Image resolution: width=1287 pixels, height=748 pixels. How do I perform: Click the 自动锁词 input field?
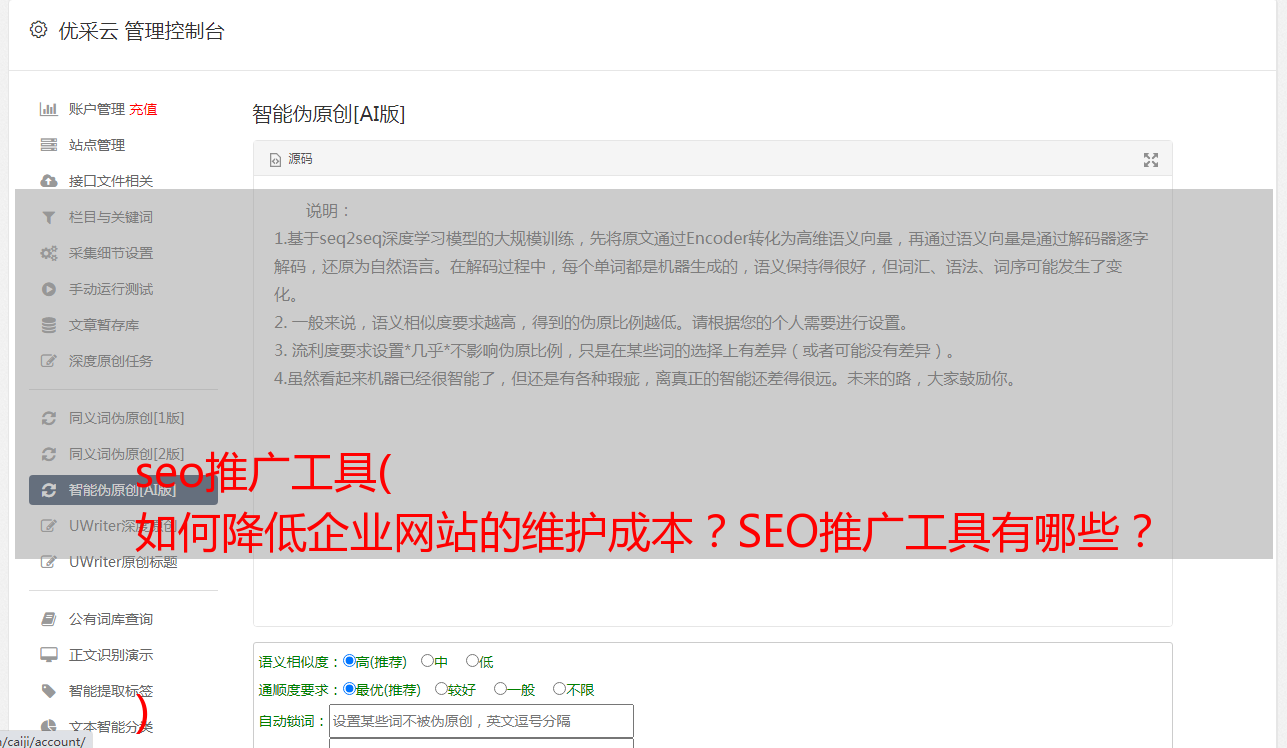click(x=481, y=721)
